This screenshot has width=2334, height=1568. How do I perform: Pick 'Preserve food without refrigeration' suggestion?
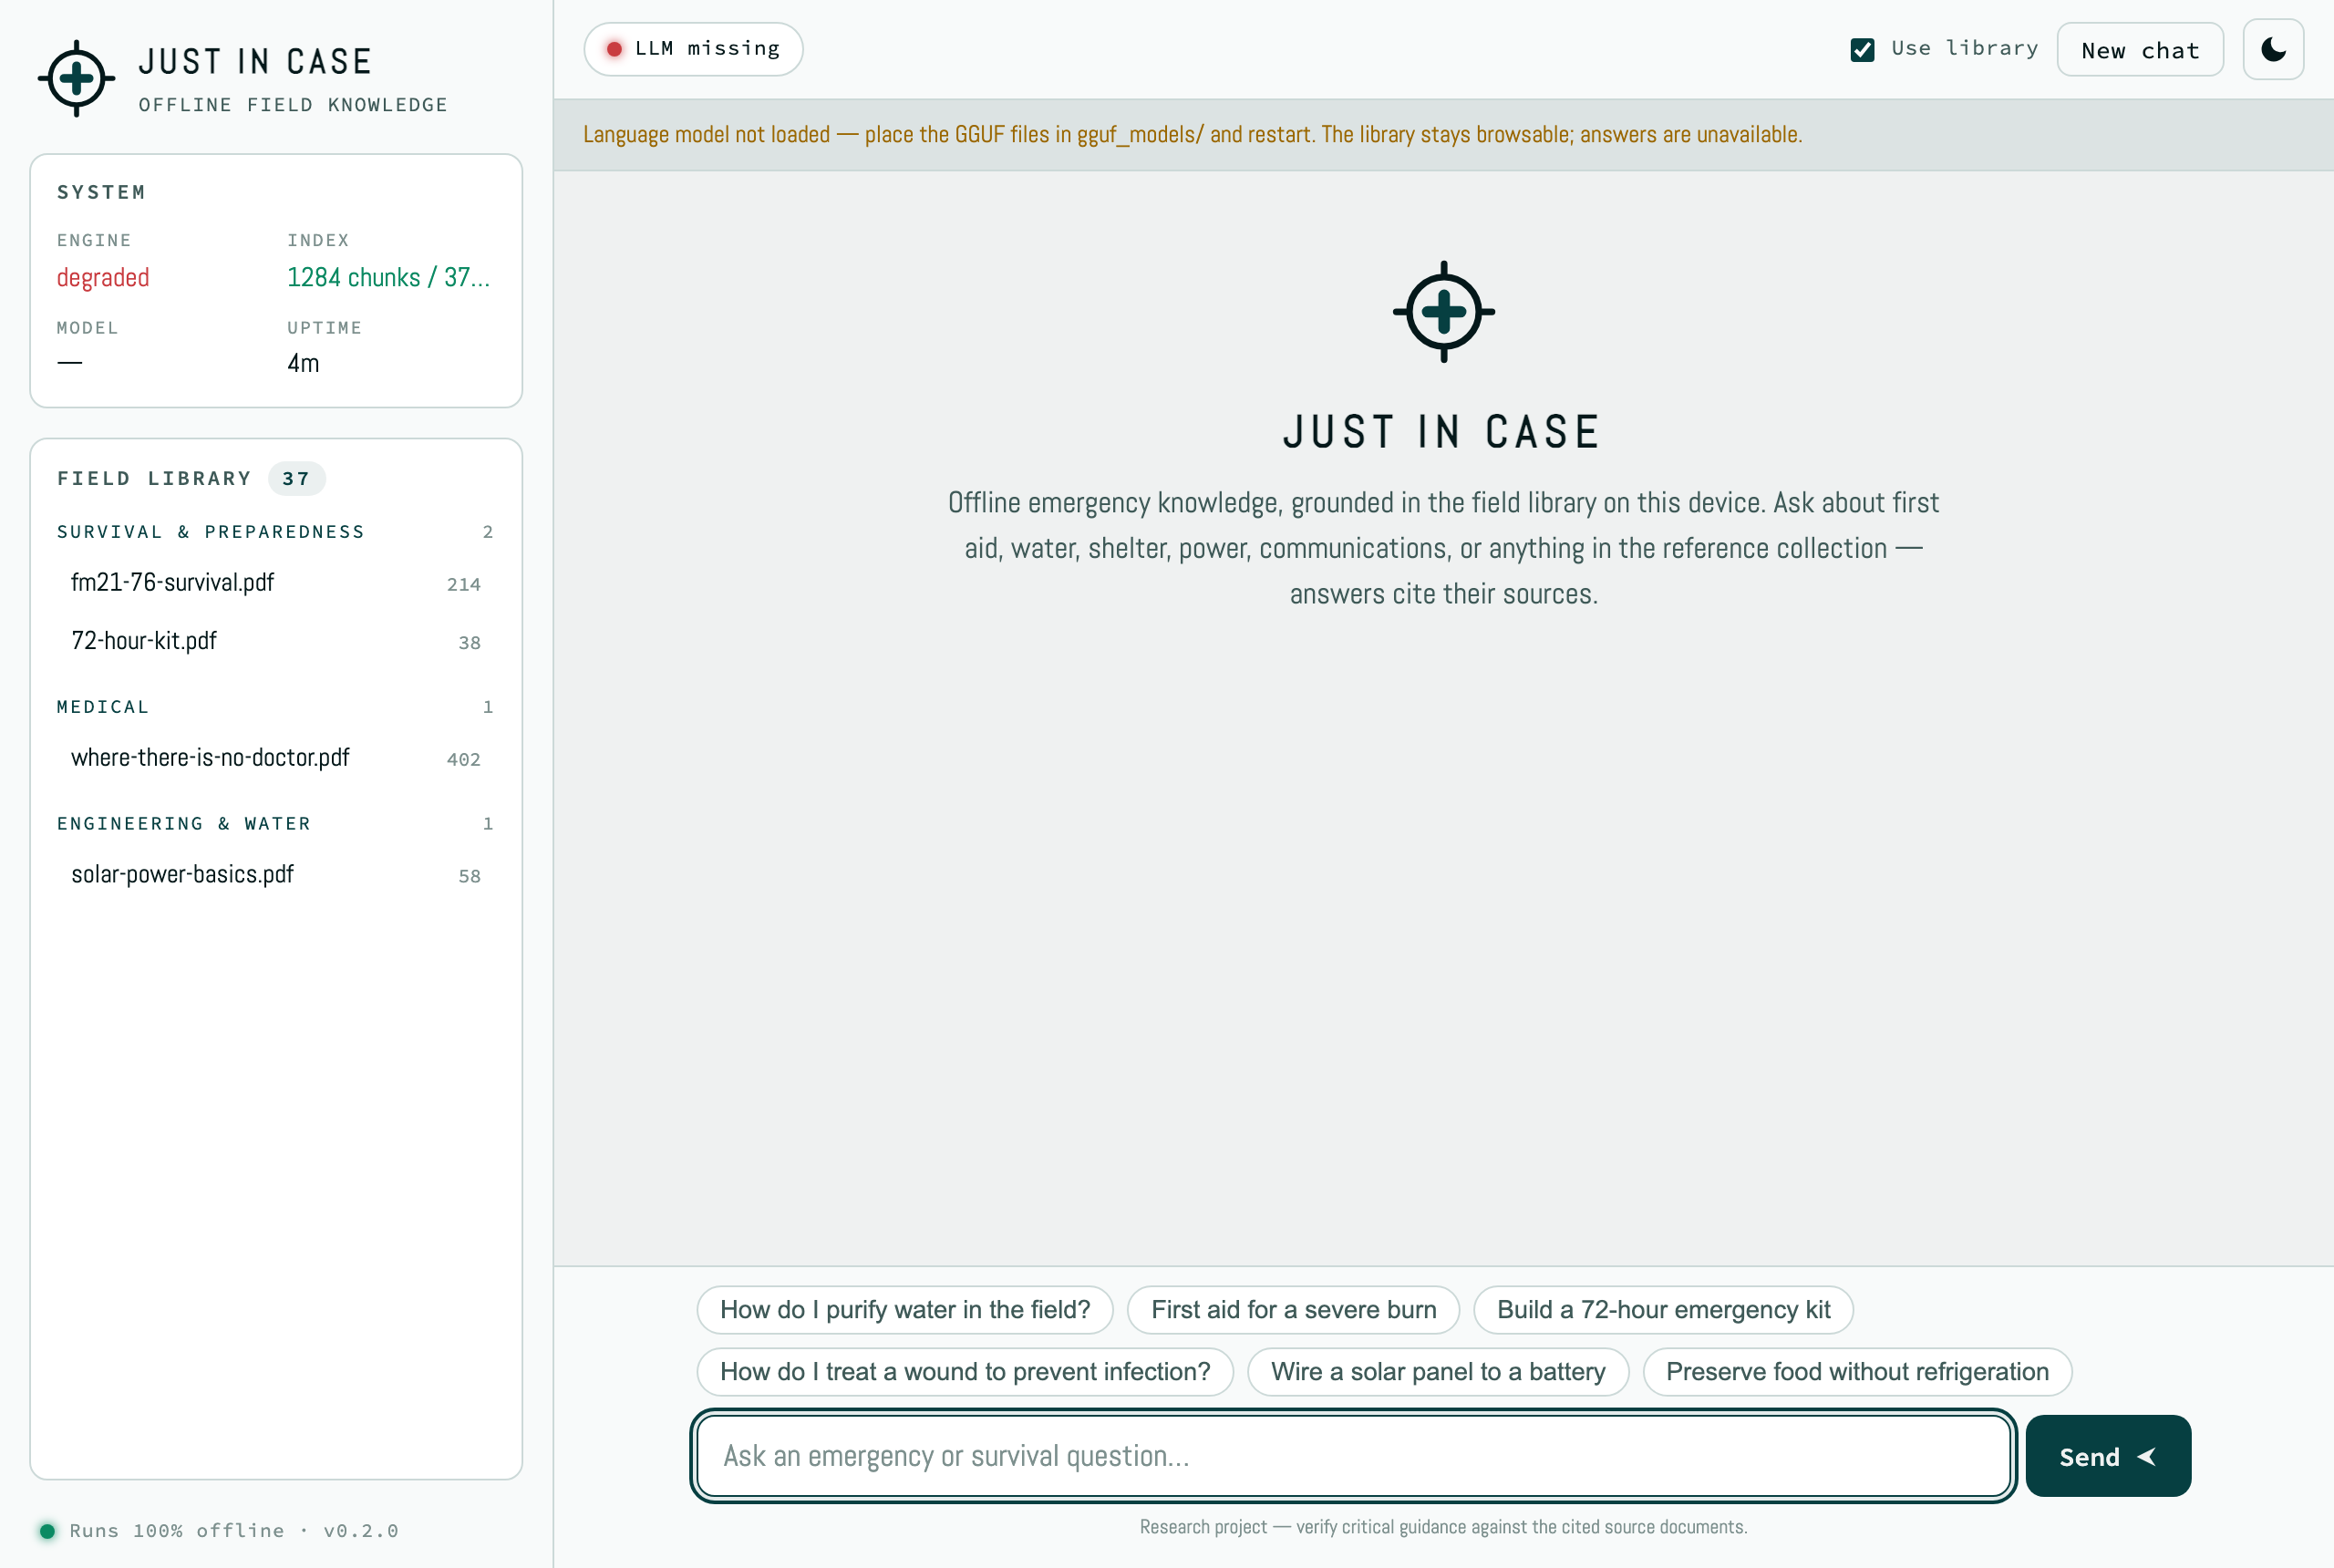(x=1857, y=1371)
